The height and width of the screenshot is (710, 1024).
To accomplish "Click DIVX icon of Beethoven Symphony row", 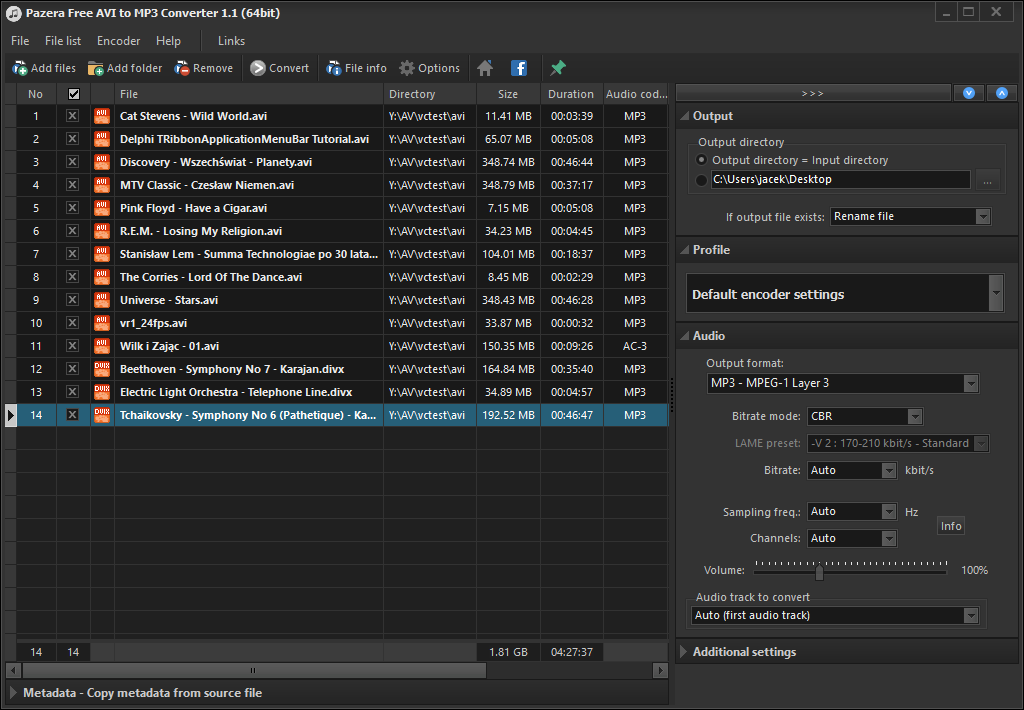I will pos(102,369).
